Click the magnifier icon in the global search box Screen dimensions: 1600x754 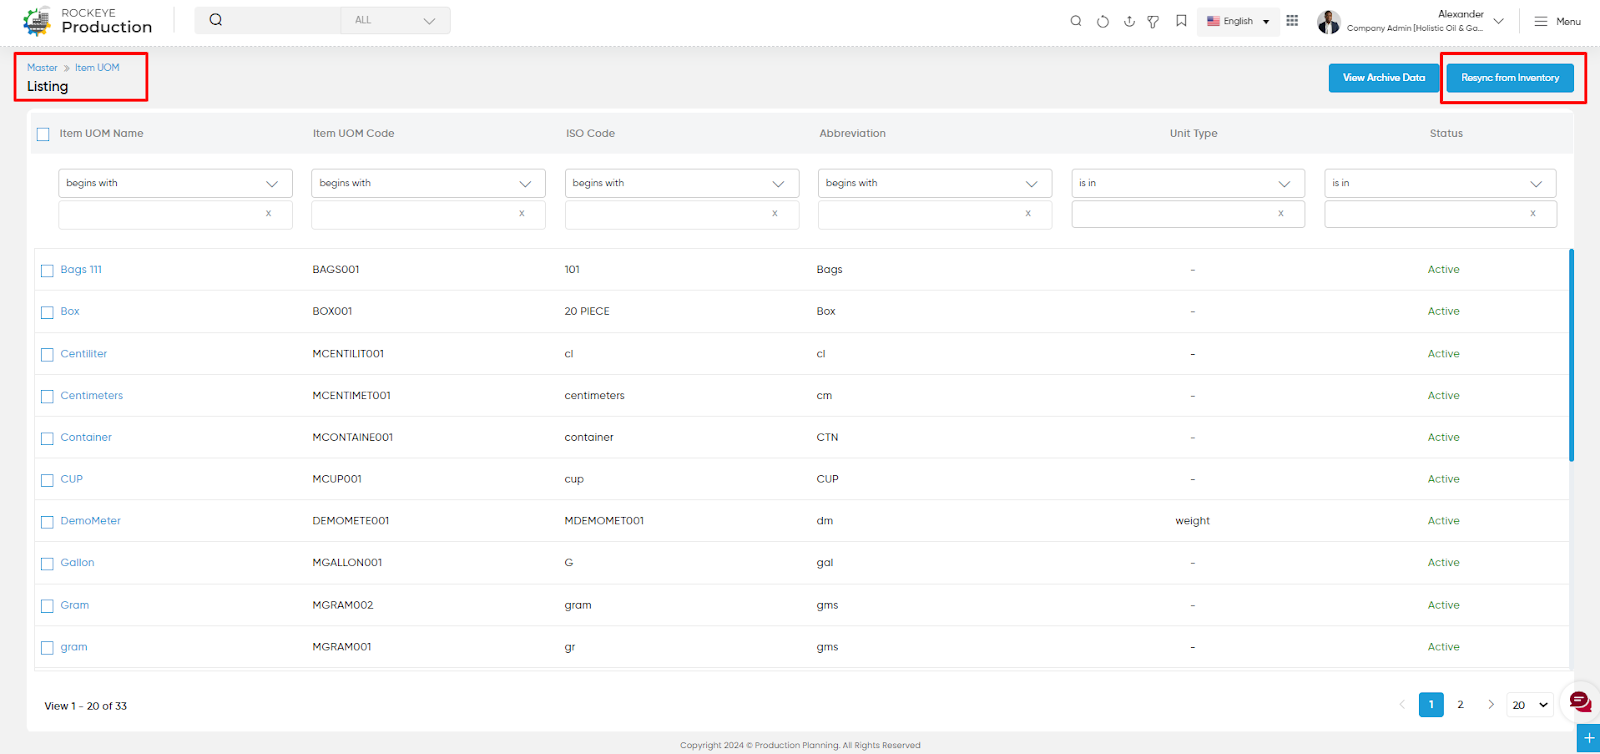tap(216, 20)
